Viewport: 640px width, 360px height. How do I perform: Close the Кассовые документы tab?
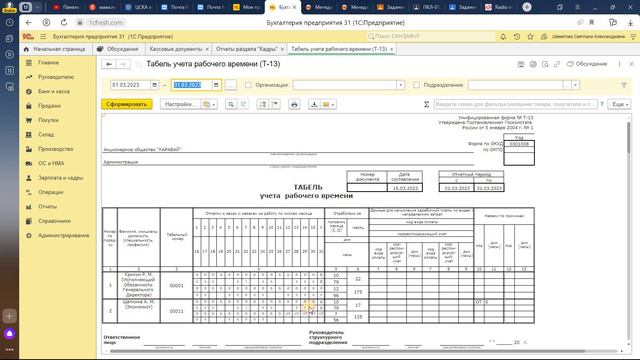[207, 49]
